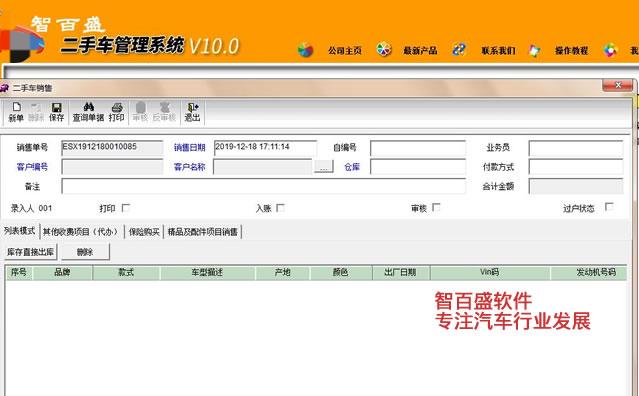This screenshot has height=396, width=639.
Task: Open the 公司主页 link
Action: (x=345, y=51)
